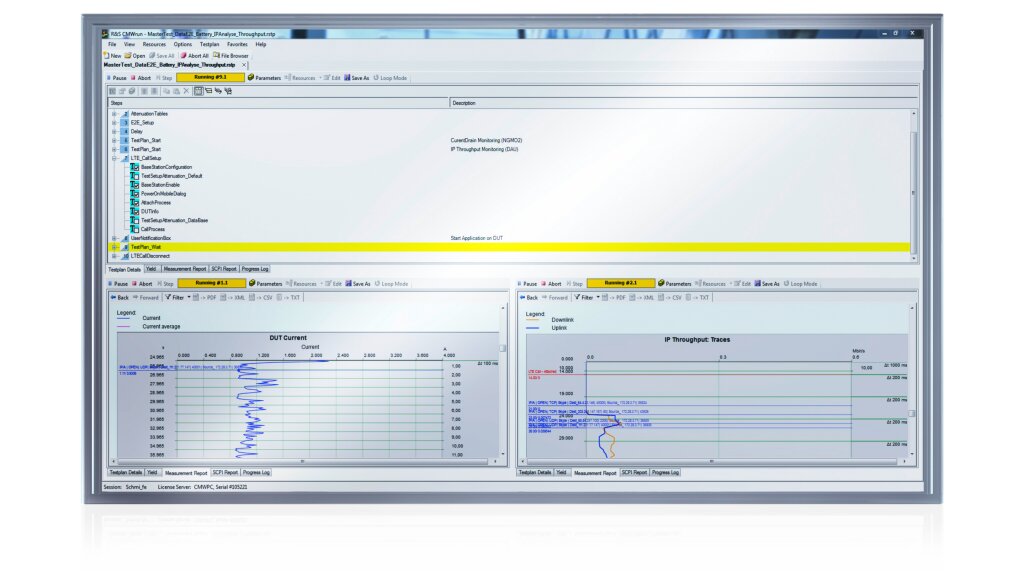Screen dimensions: 1024x576
Task: Click the New toolbar icon
Action: 106,56
